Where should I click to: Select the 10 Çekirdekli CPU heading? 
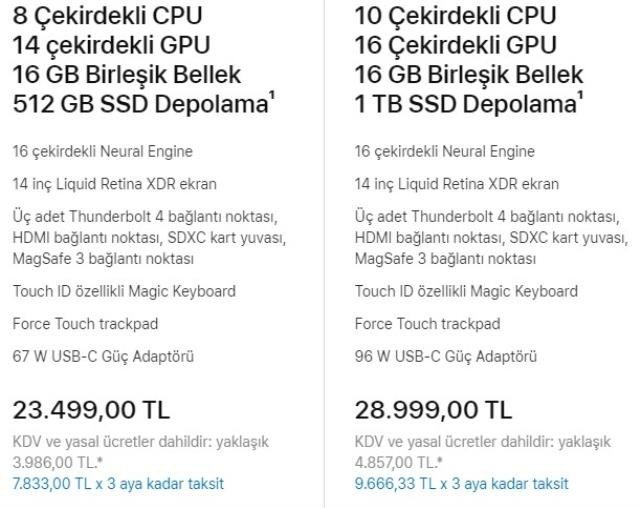pos(456,16)
